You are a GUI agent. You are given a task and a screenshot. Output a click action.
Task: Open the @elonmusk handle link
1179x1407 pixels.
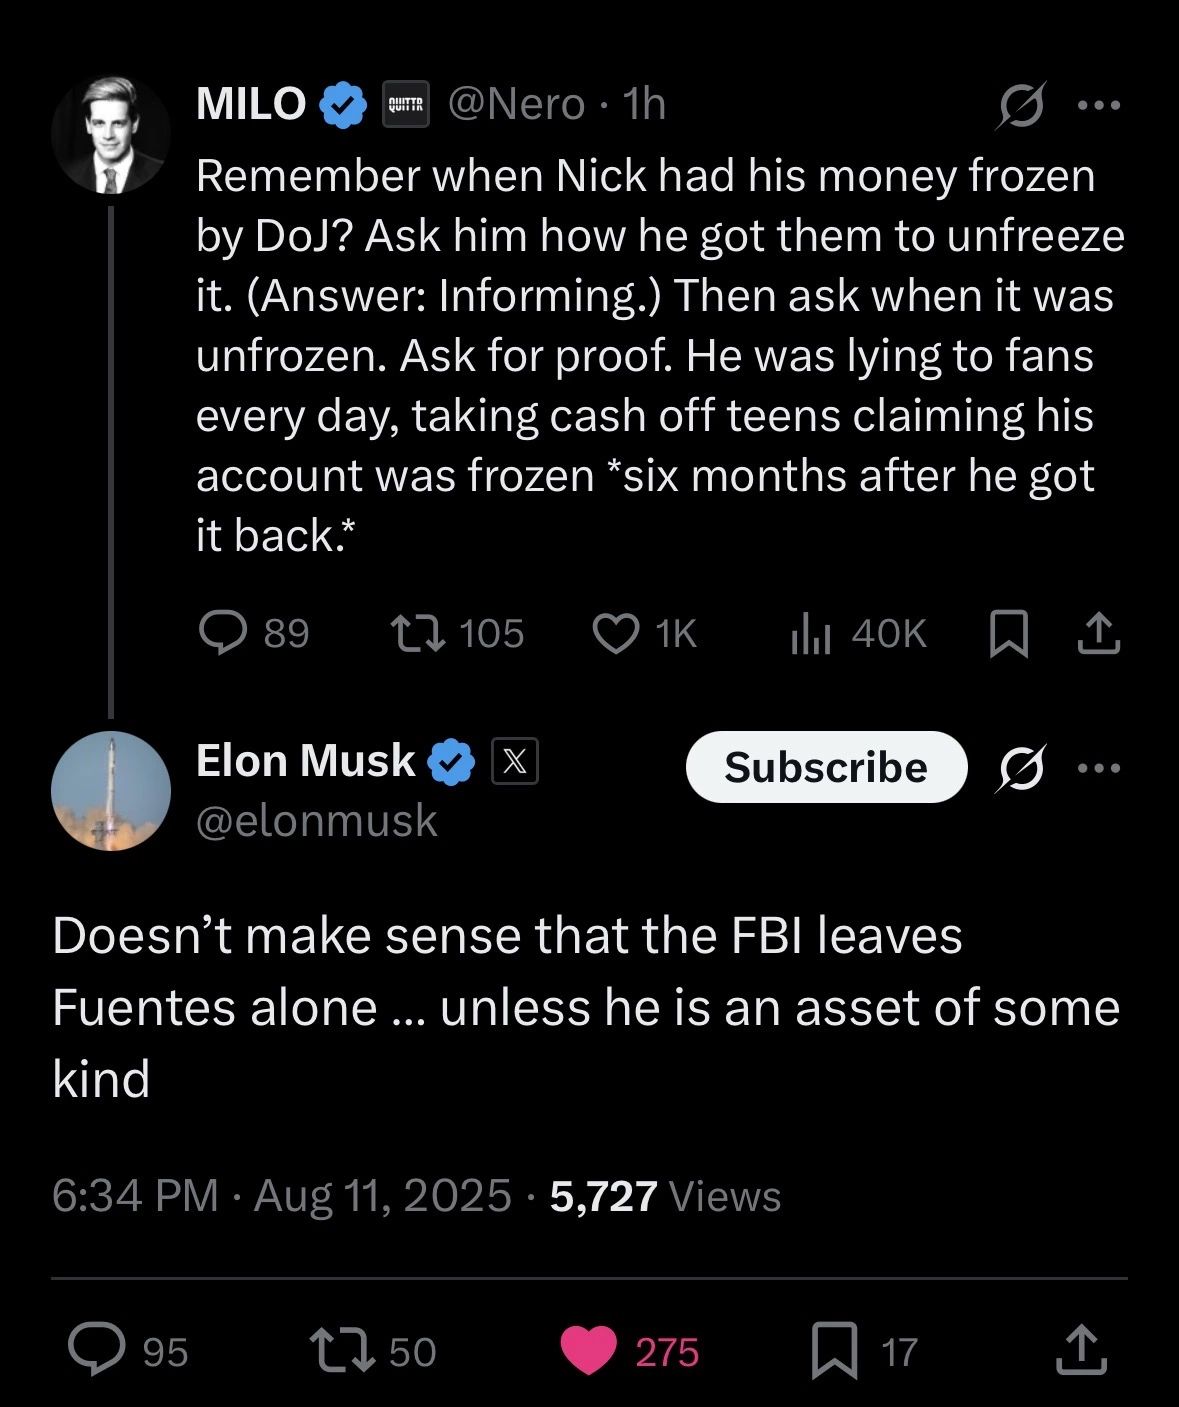pos(317,821)
